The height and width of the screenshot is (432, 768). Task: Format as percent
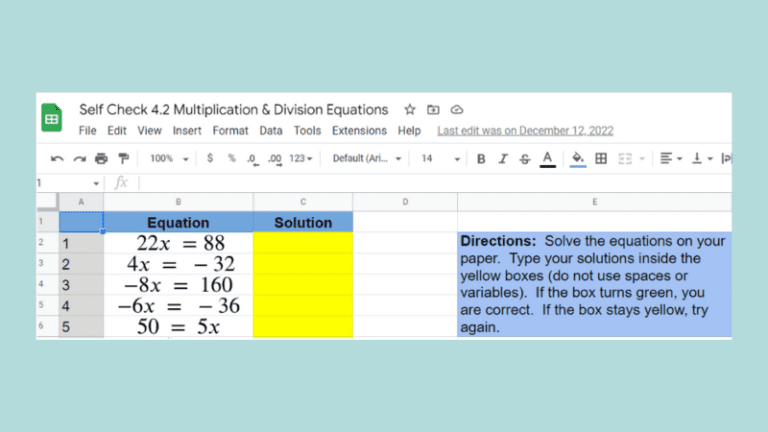[231, 158]
